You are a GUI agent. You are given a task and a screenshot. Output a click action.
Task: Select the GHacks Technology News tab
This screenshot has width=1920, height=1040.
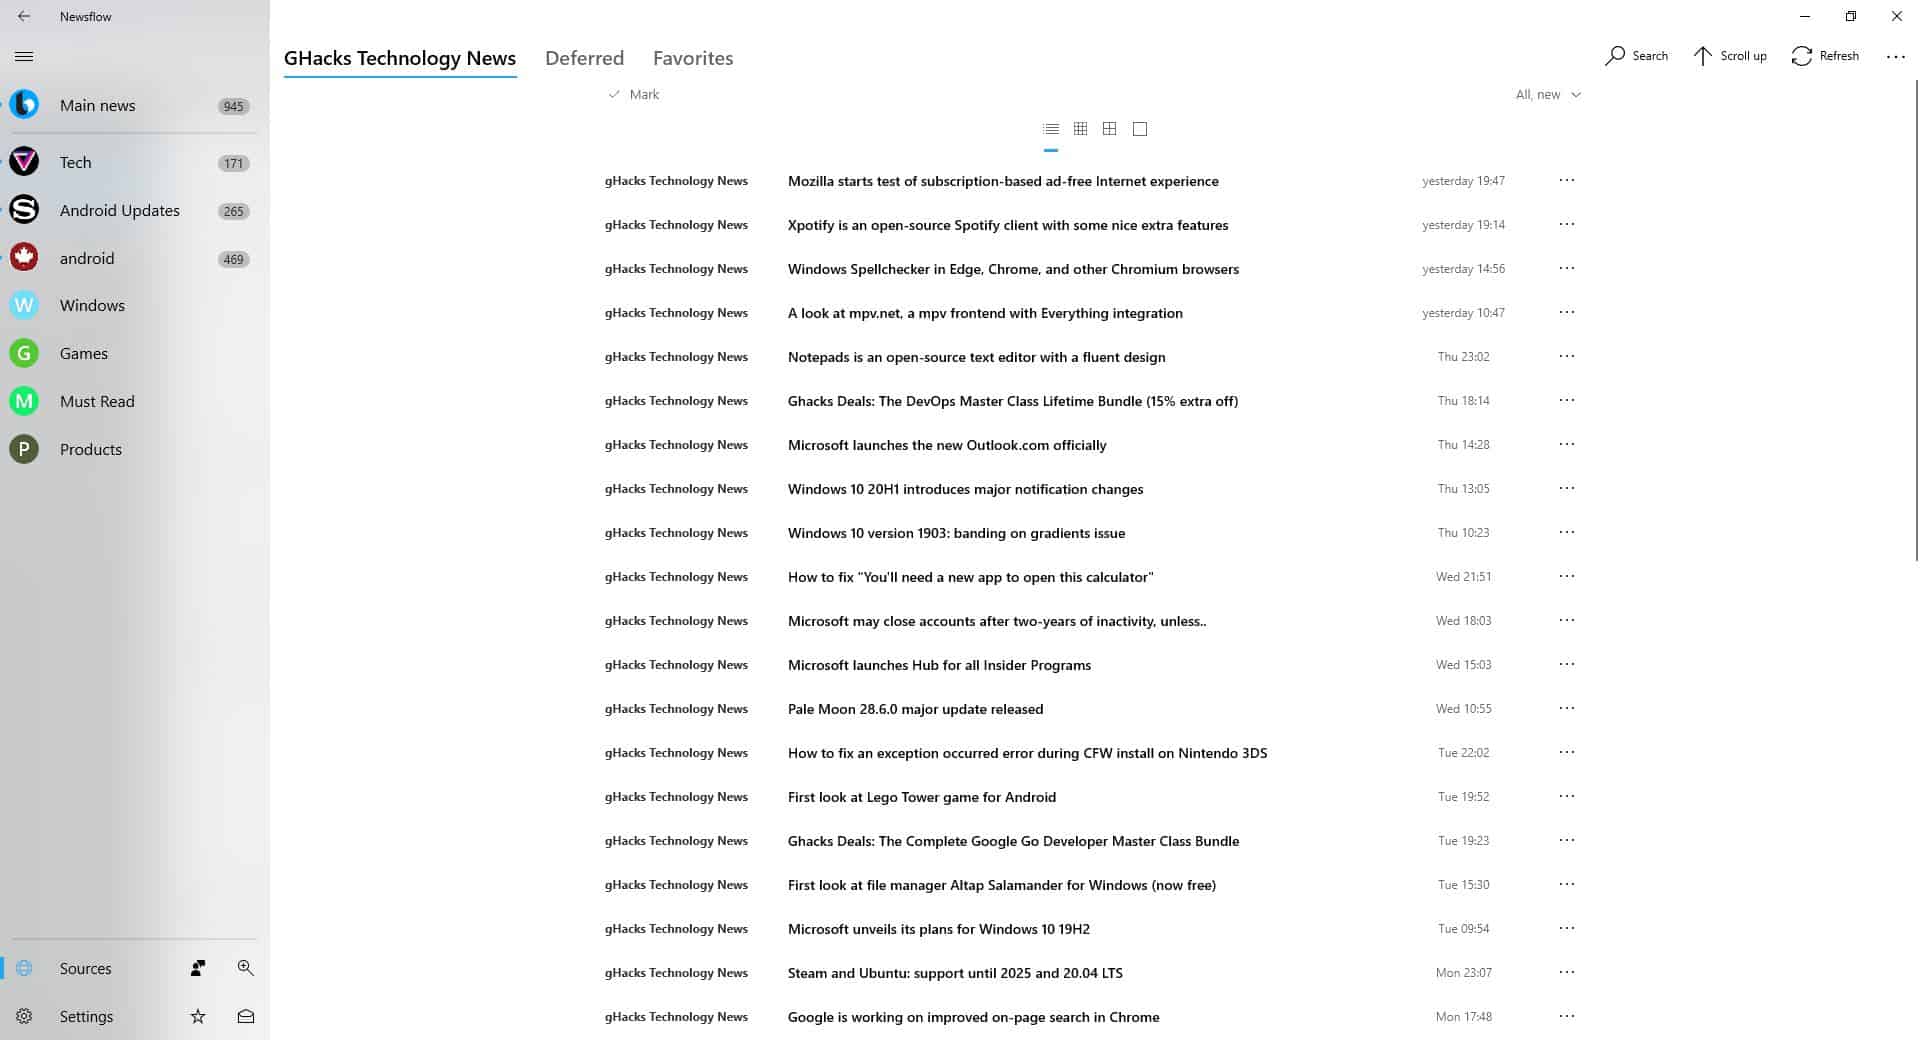click(x=400, y=58)
